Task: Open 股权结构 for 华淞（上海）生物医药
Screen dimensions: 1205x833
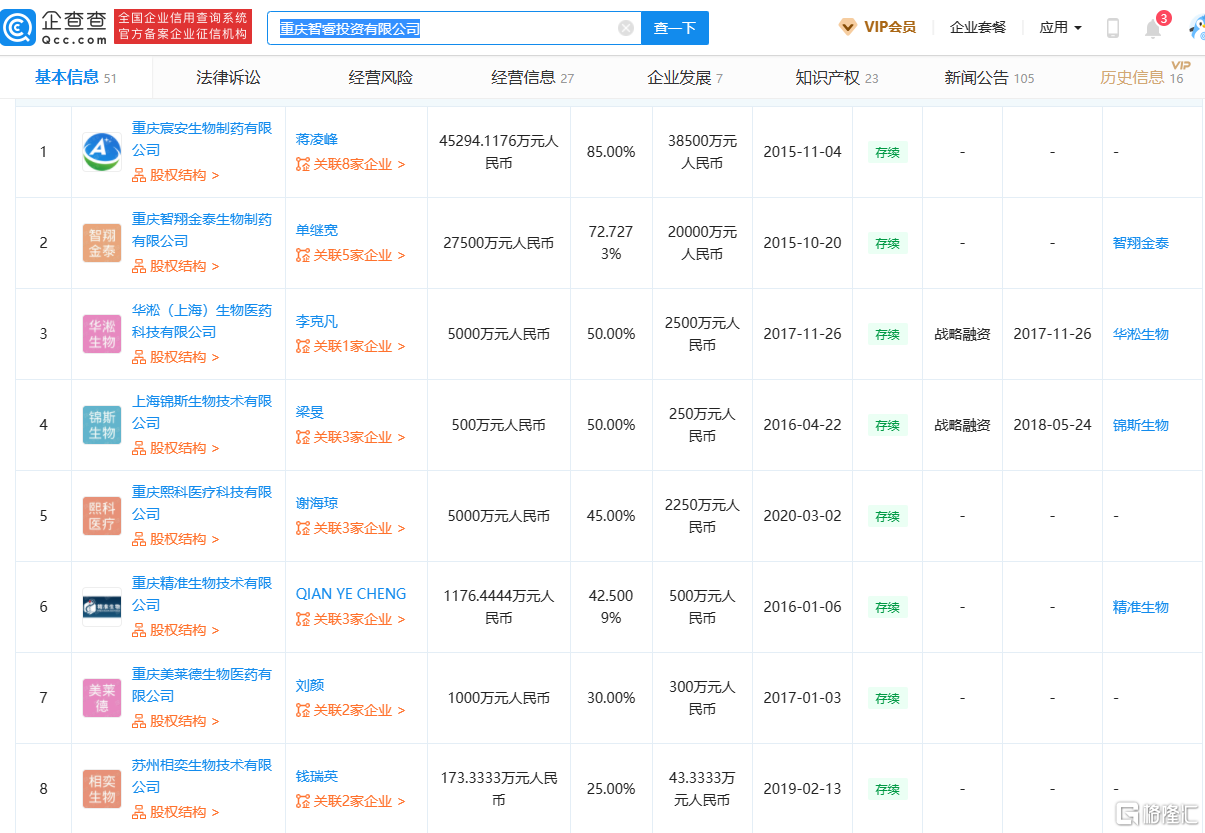Action: click(176, 357)
